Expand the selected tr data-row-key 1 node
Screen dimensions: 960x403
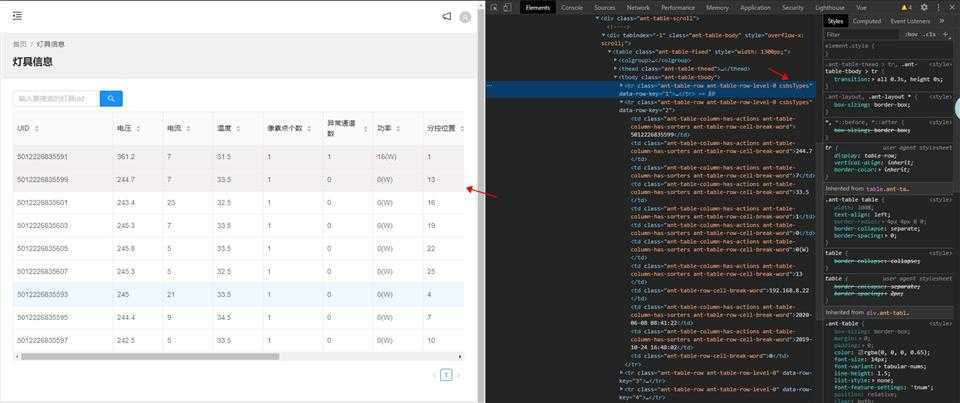click(622, 86)
